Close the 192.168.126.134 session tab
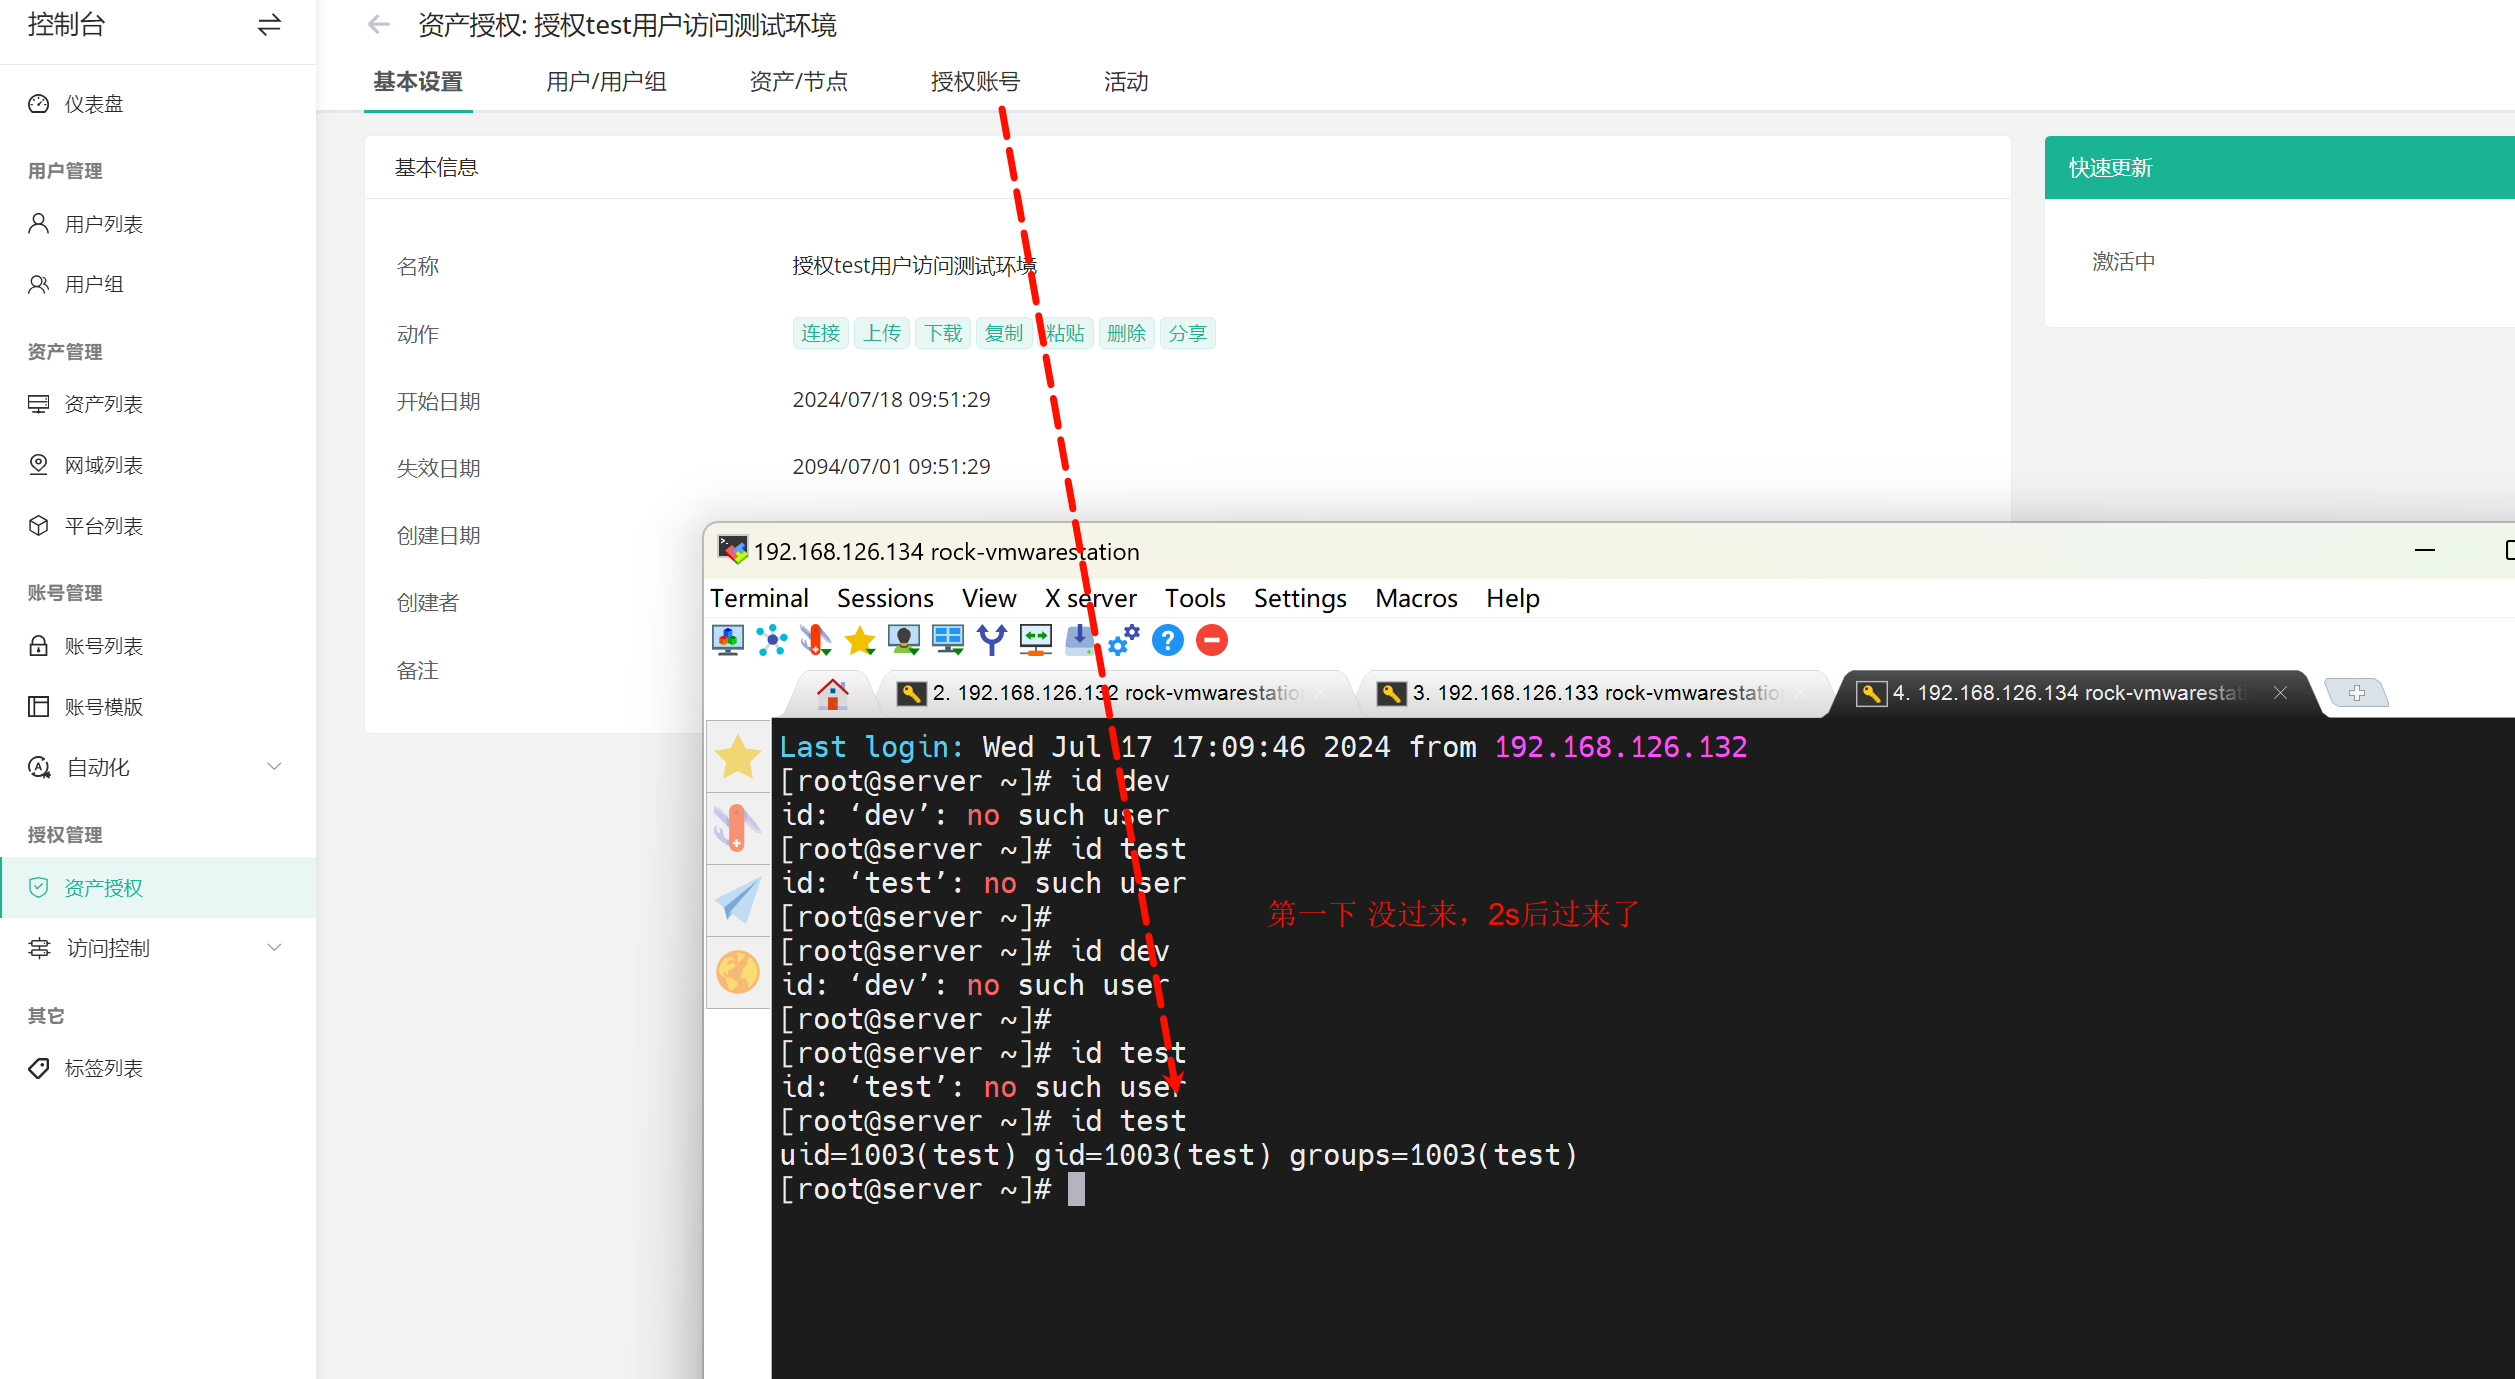 click(2280, 693)
